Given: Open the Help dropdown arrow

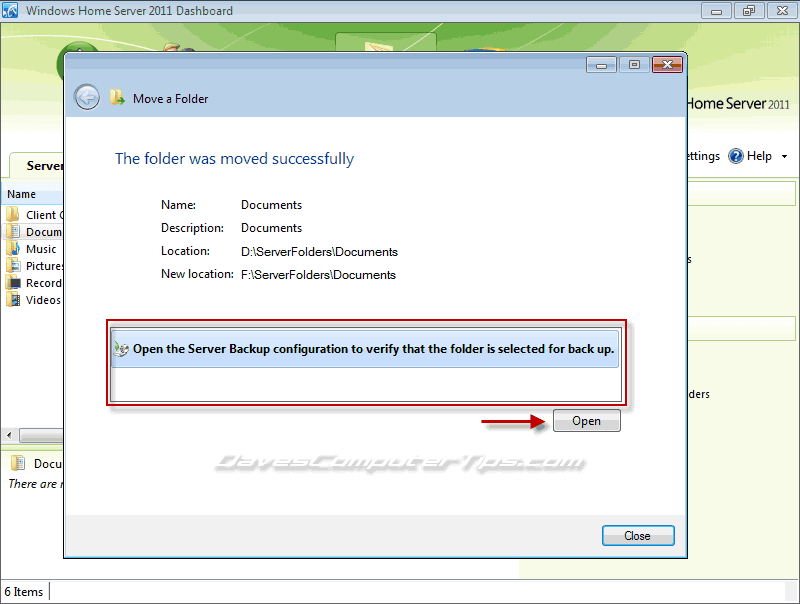Looking at the screenshot, I should click(785, 157).
